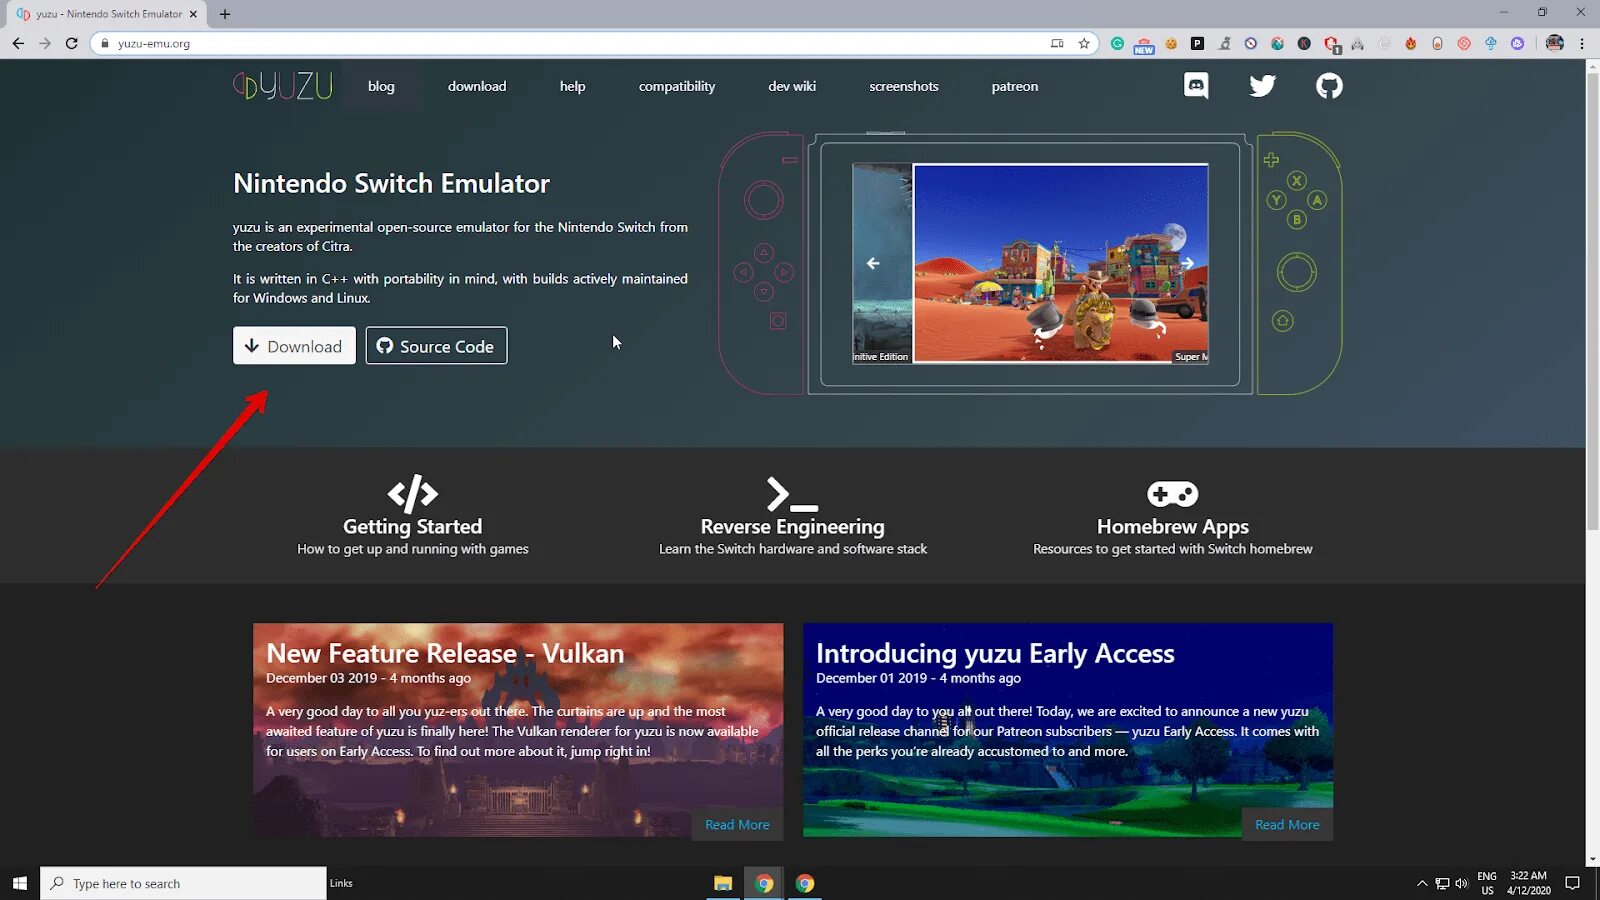Click the "December 03 2019 - 4 months ago" date
The width and height of the screenshot is (1600, 900).
(368, 678)
